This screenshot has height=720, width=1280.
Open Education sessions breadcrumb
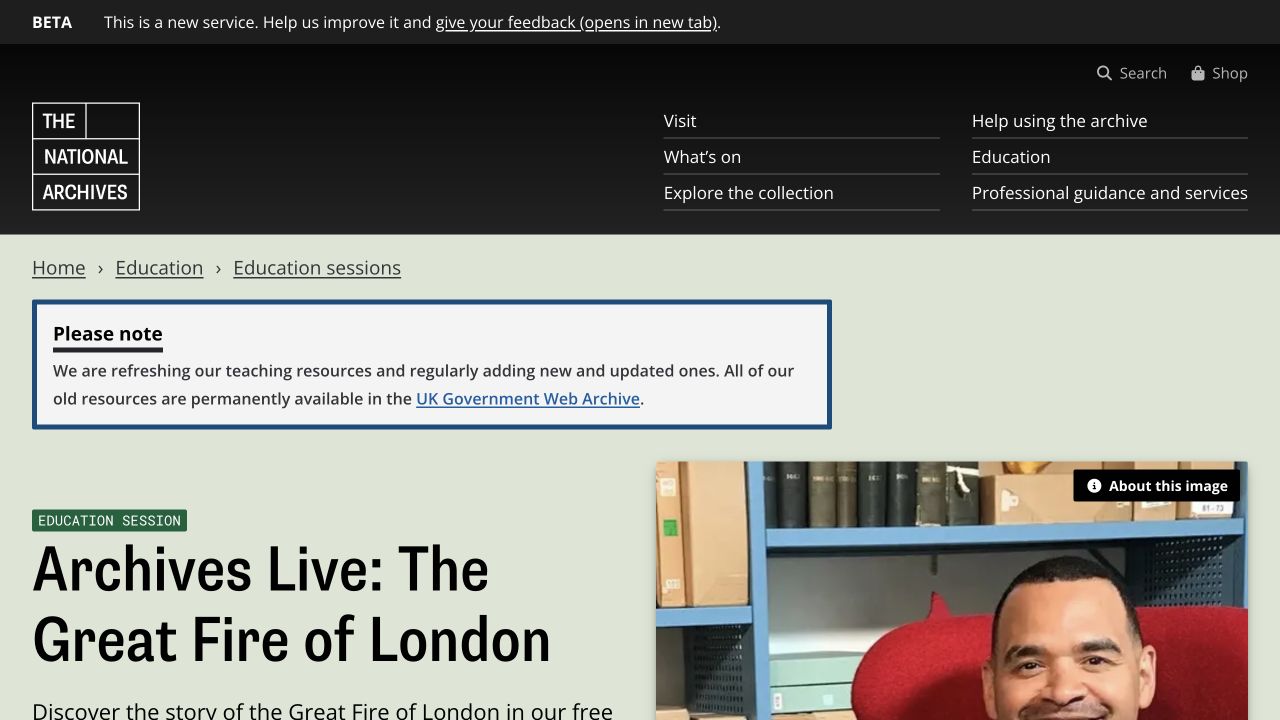click(317, 268)
